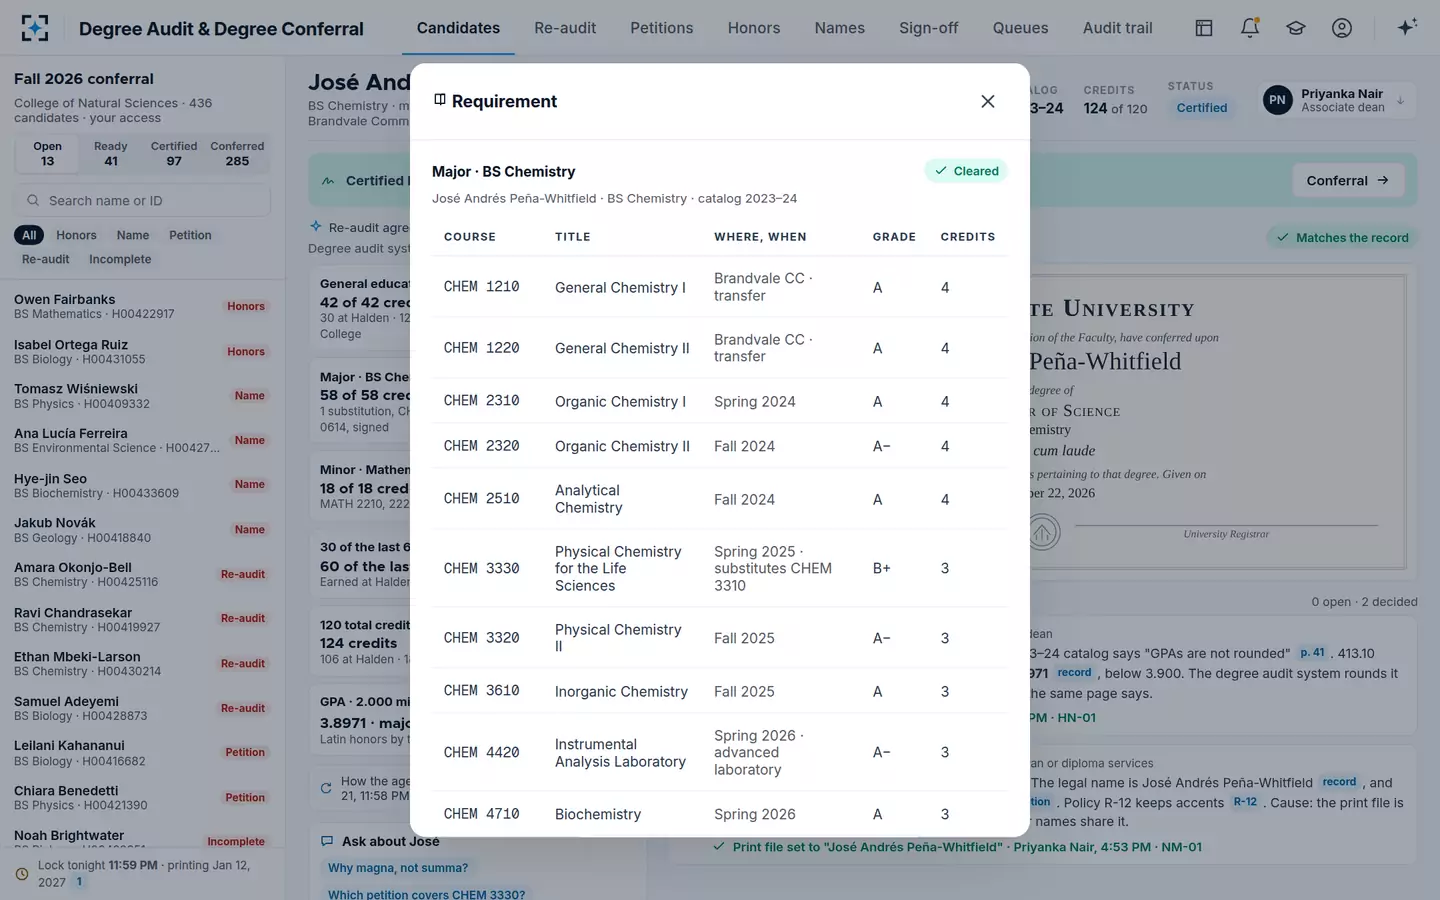This screenshot has height=900, width=1440.
Task: Click the refresh icon beside 'How the age'
Action: tap(326, 788)
